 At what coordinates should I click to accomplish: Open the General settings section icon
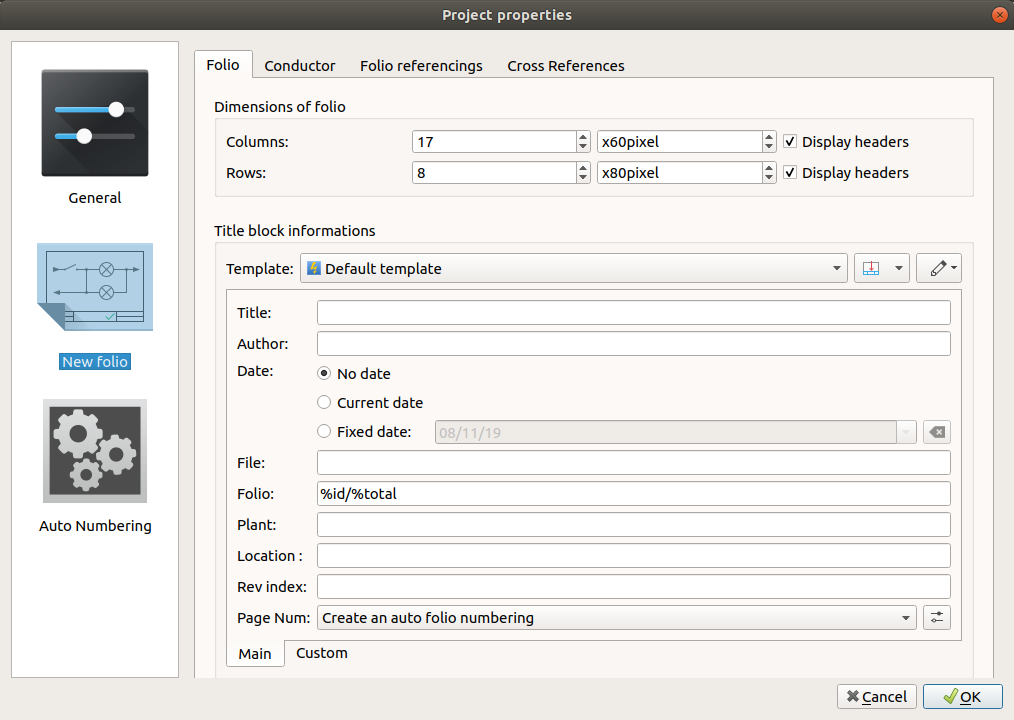[x=95, y=123]
